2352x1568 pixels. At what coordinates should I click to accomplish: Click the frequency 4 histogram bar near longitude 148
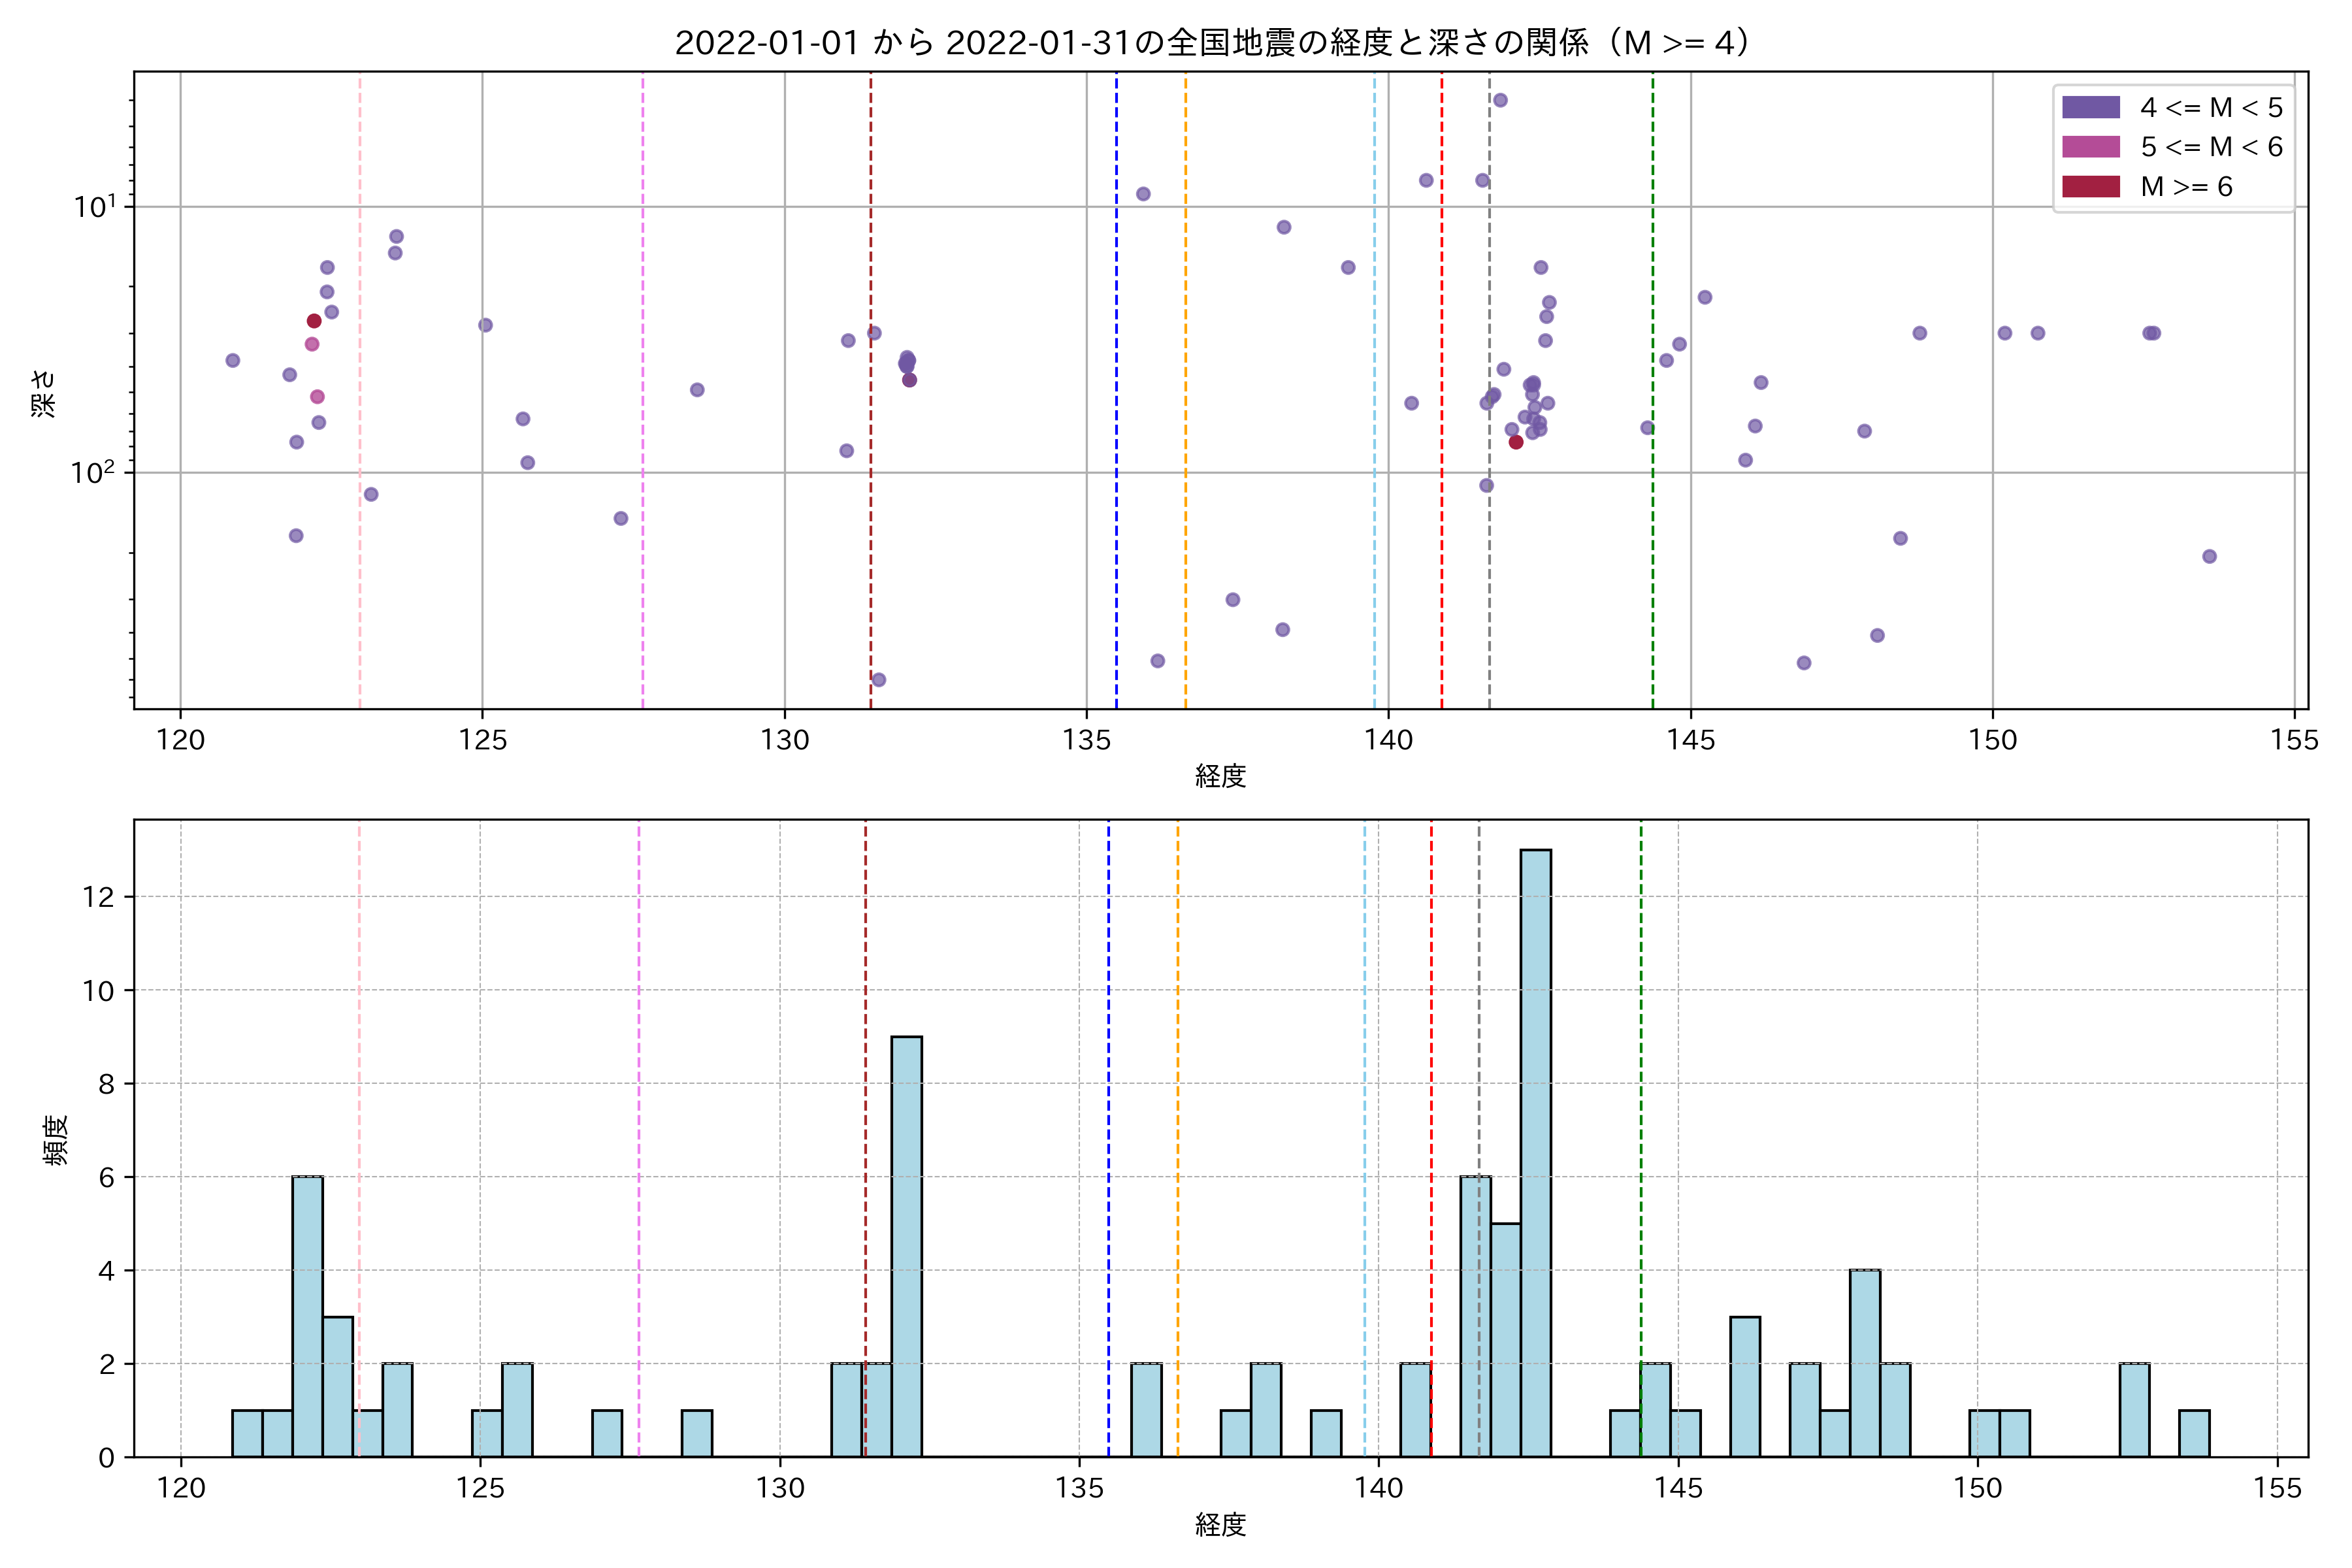pos(1864,1362)
